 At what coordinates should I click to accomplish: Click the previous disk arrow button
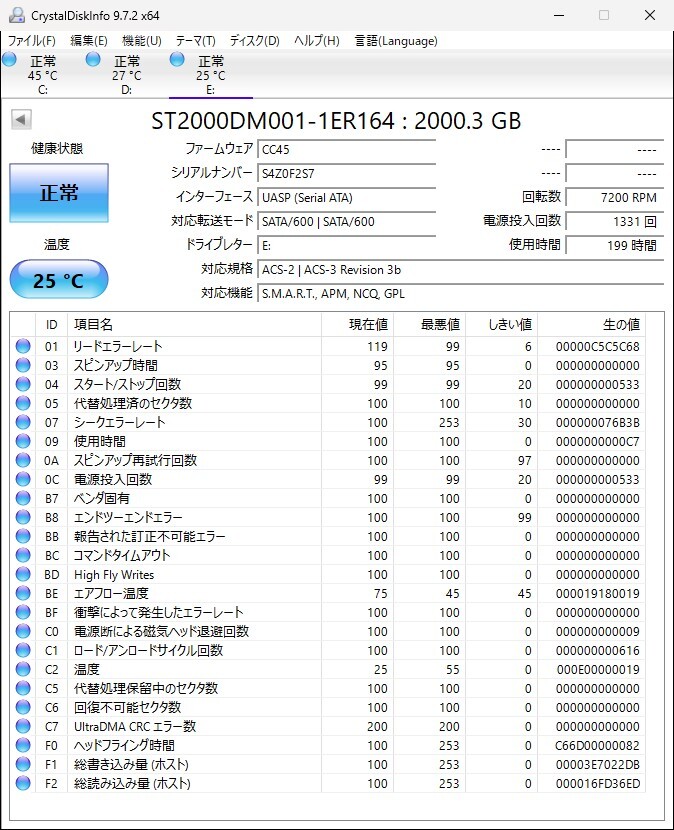click(x=21, y=119)
